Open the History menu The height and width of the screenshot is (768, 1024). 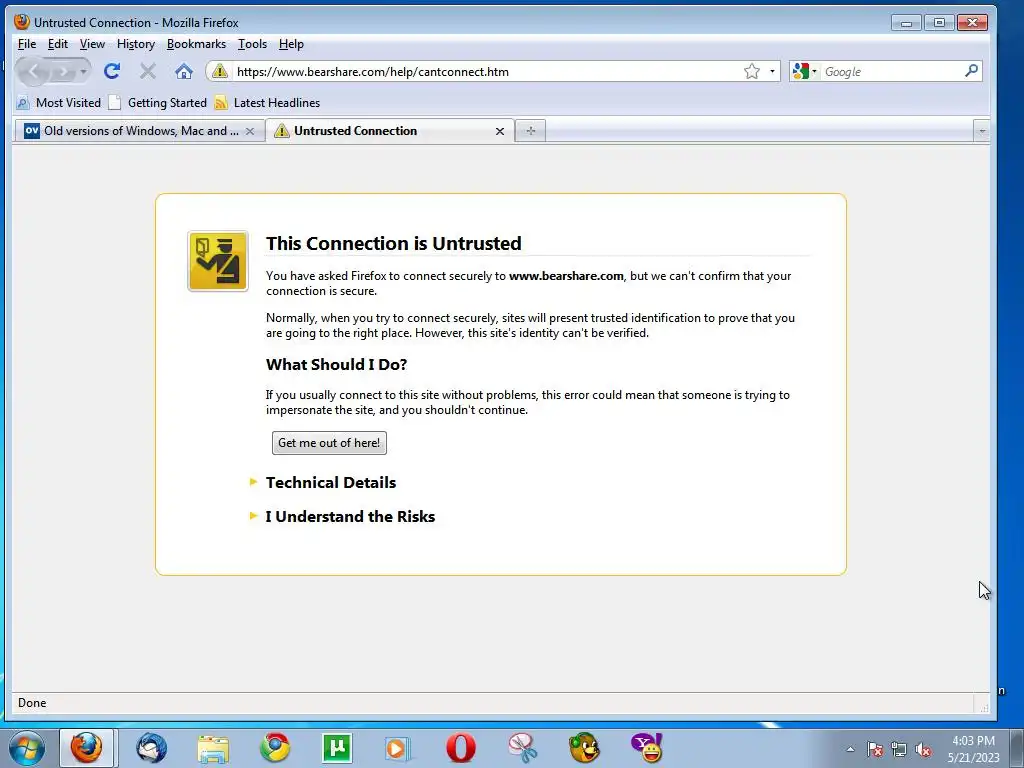[136, 44]
